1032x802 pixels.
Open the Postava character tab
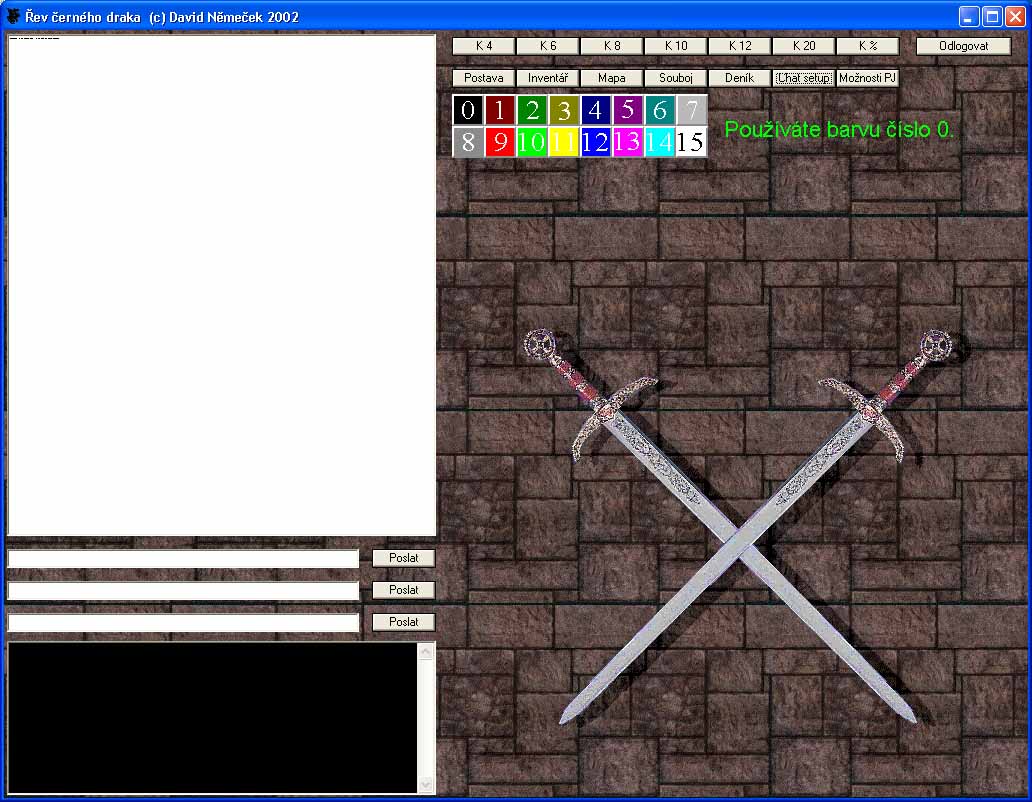(x=484, y=78)
